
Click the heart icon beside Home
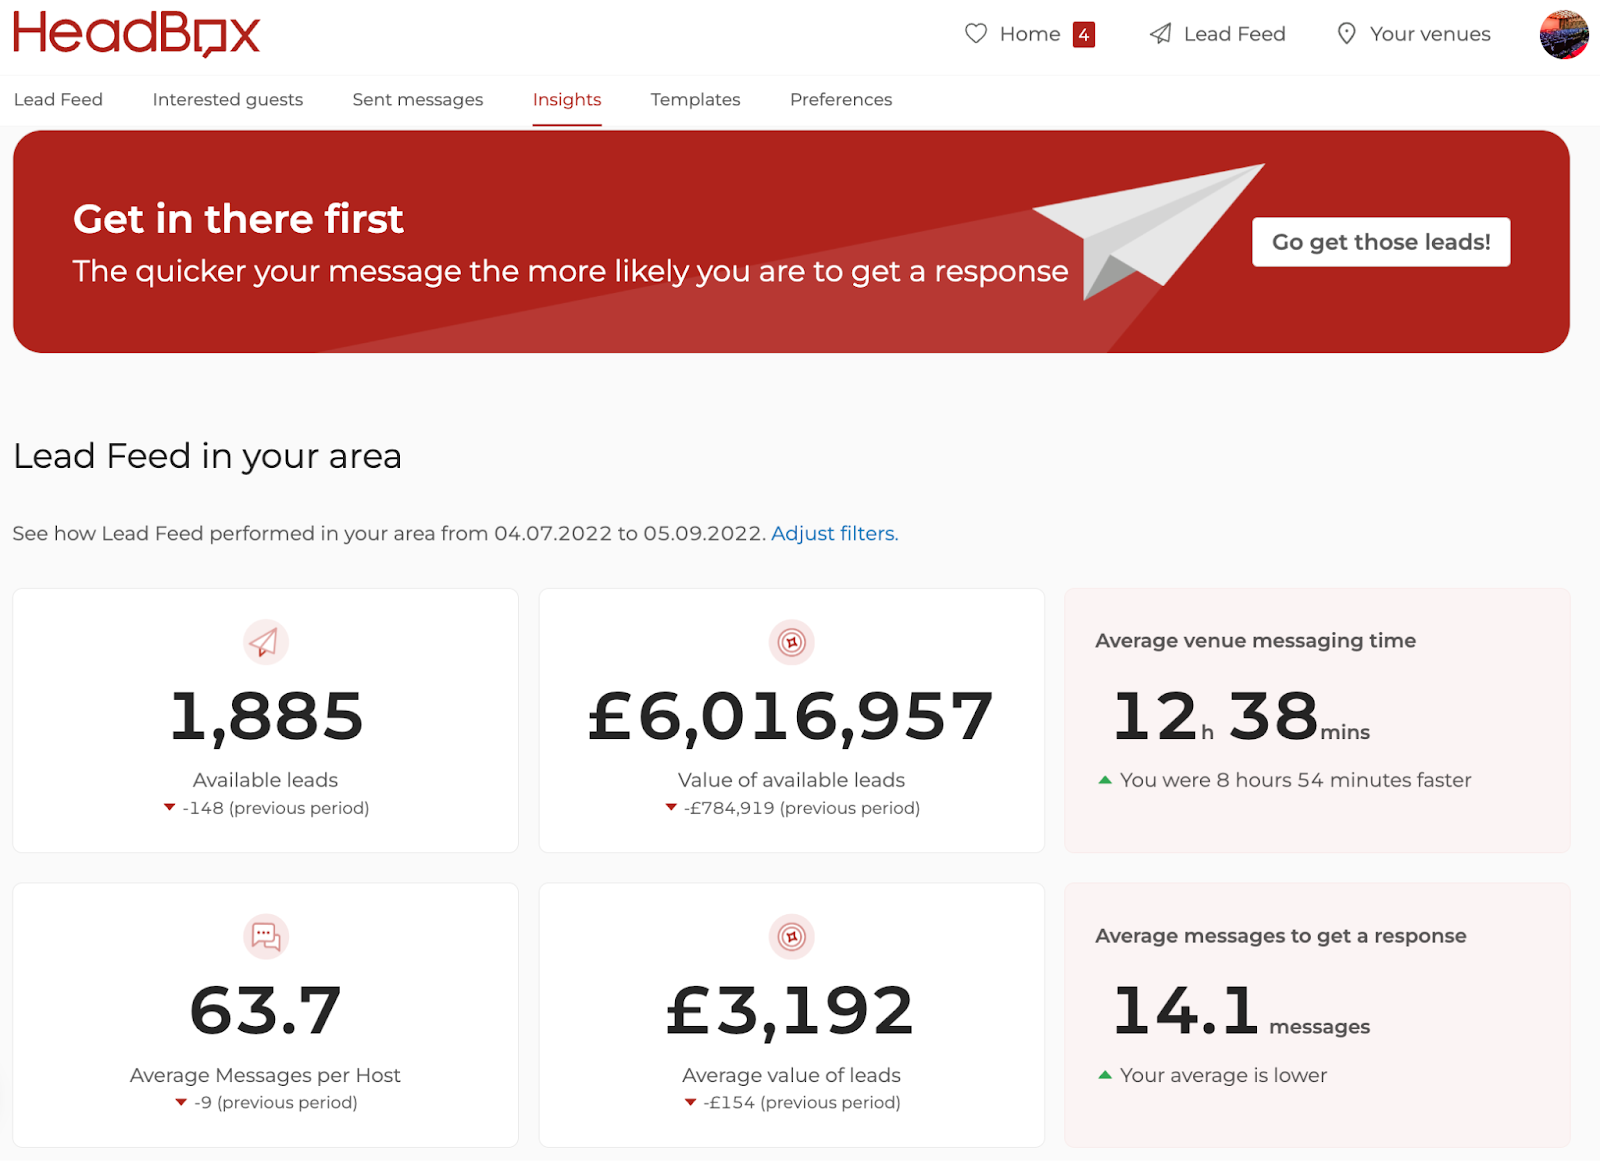pos(976,34)
